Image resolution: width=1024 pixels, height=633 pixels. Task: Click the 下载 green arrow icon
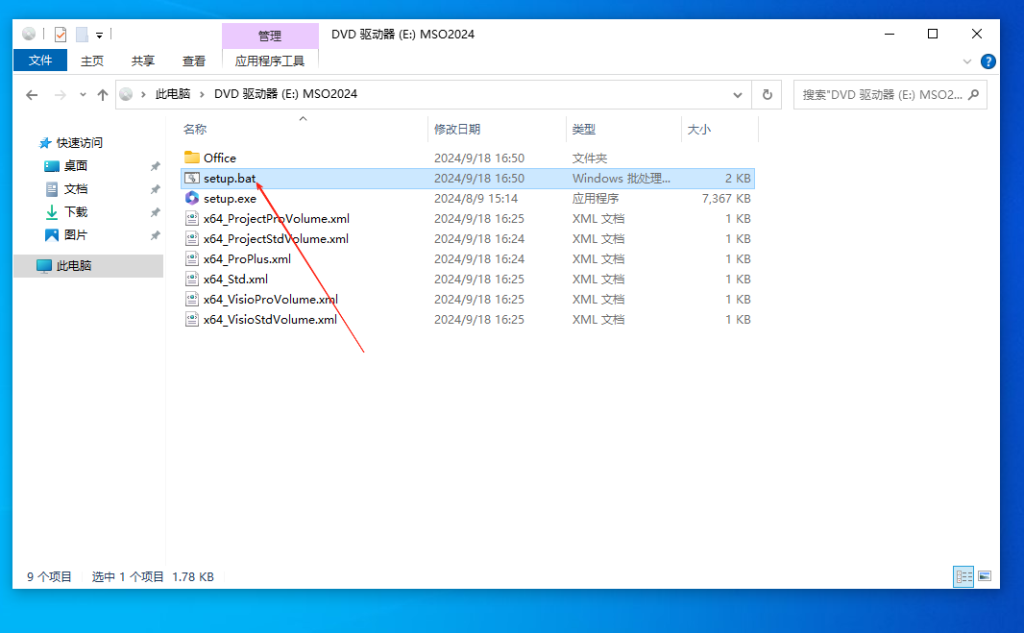pos(52,212)
